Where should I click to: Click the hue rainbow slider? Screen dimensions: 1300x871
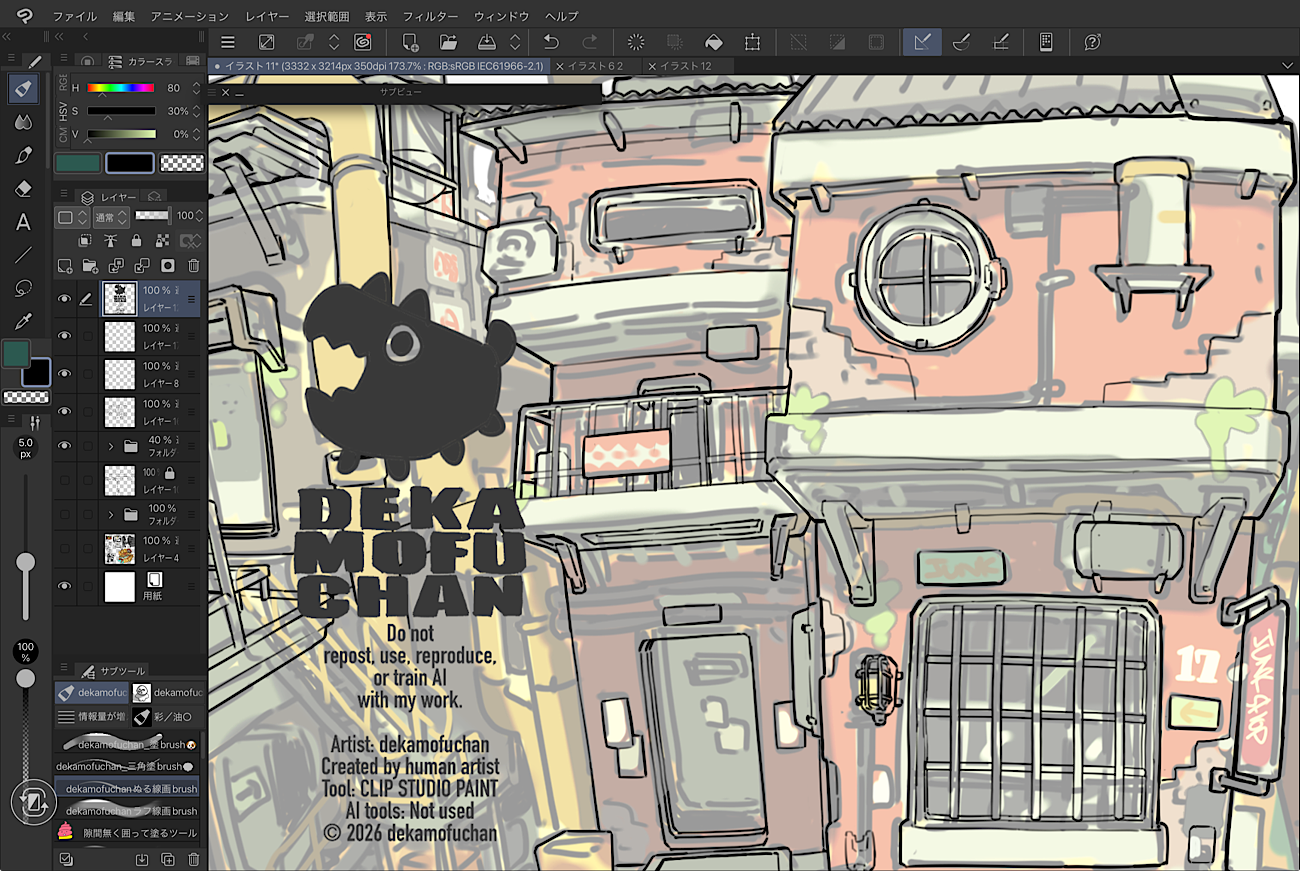pos(121,88)
